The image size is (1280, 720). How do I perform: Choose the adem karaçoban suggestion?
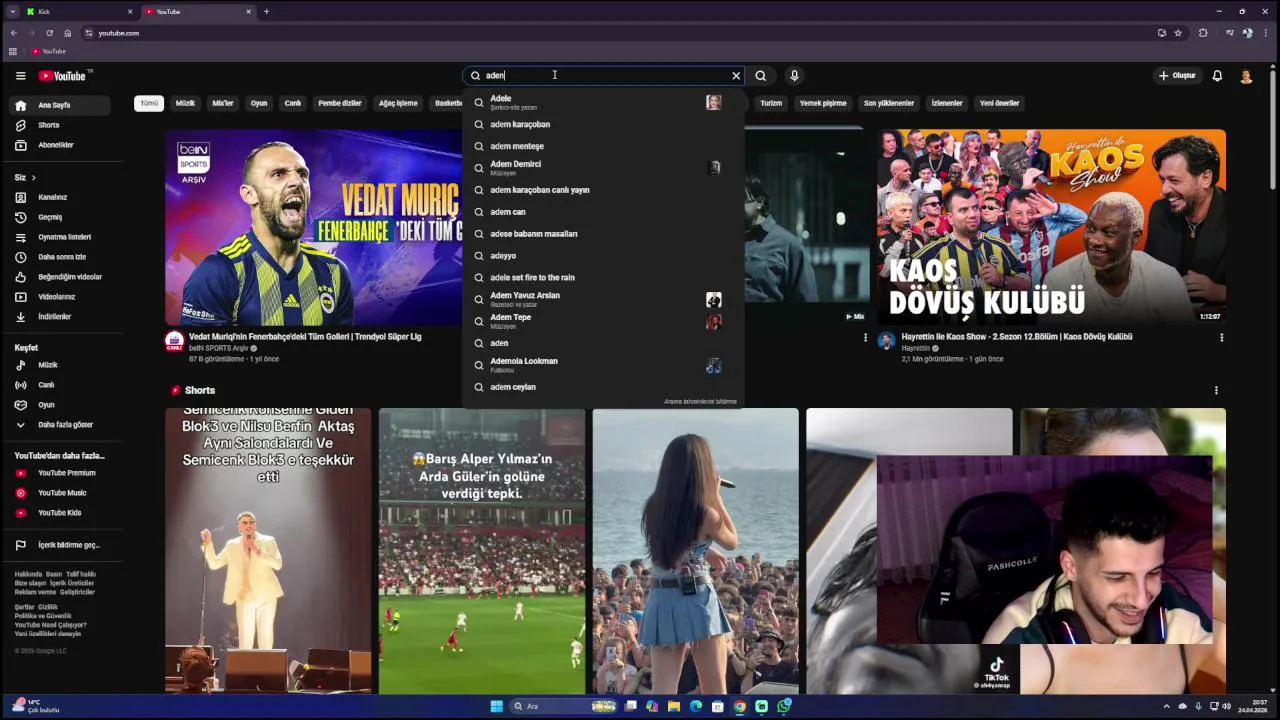[604, 124]
